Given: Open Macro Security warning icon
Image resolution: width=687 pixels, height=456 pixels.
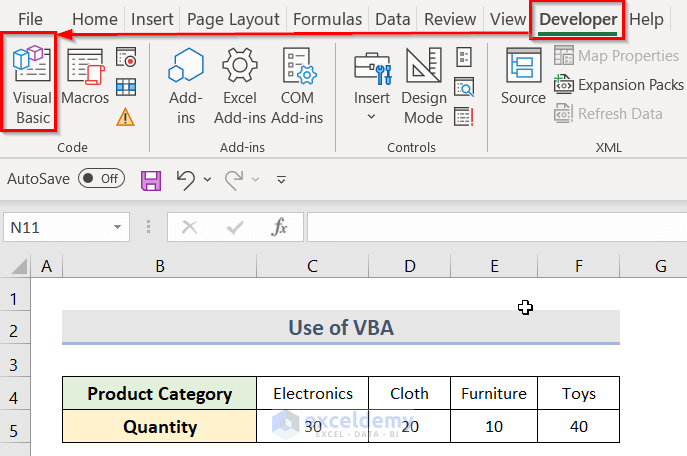Looking at the screenshot, I should (125, 117).
